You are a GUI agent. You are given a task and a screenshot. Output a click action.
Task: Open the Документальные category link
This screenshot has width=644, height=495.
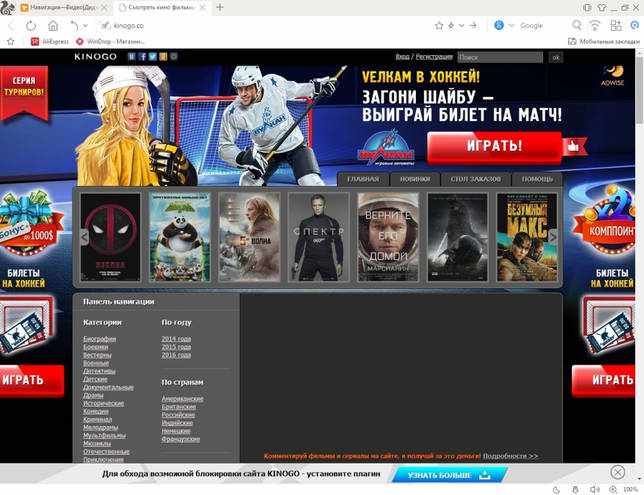(108, 387)
